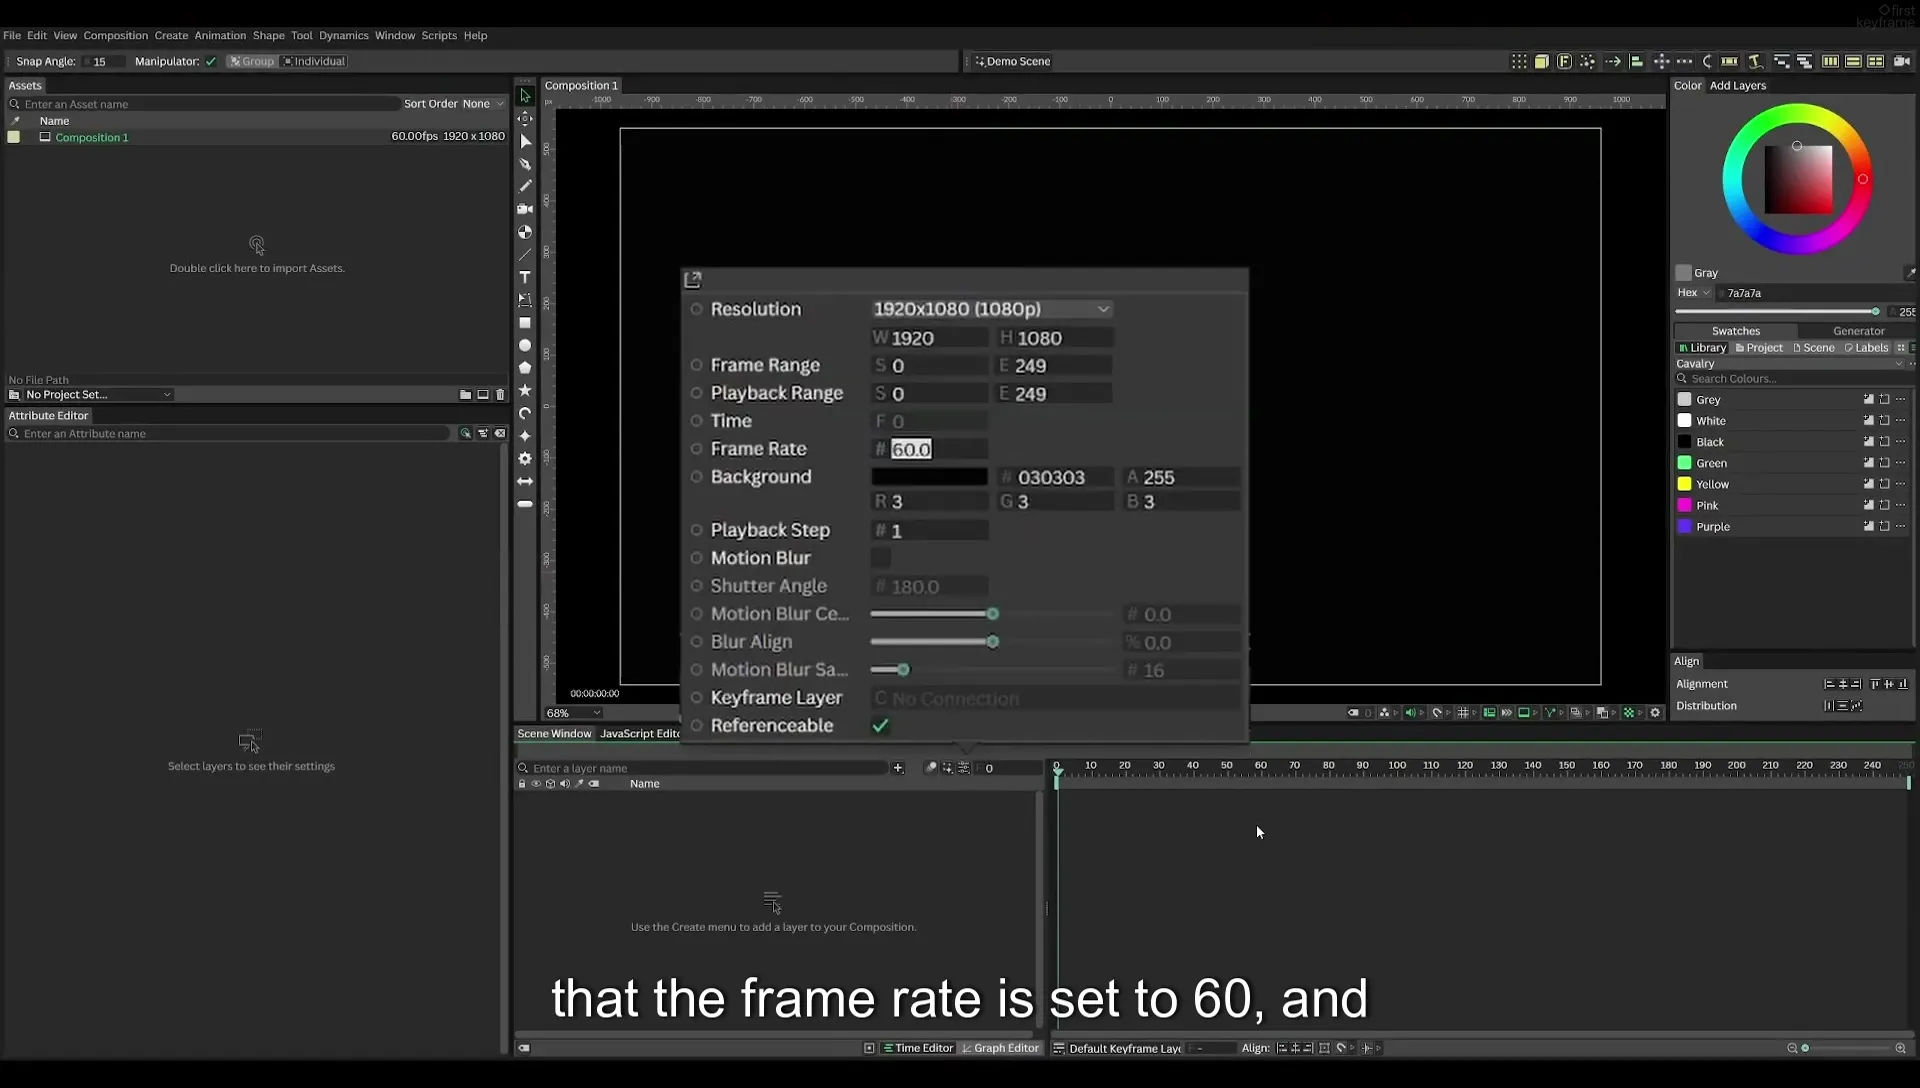Click the Background colour swatch
The width and height of the screenshot is (1920, 1088).
point(929,477)
